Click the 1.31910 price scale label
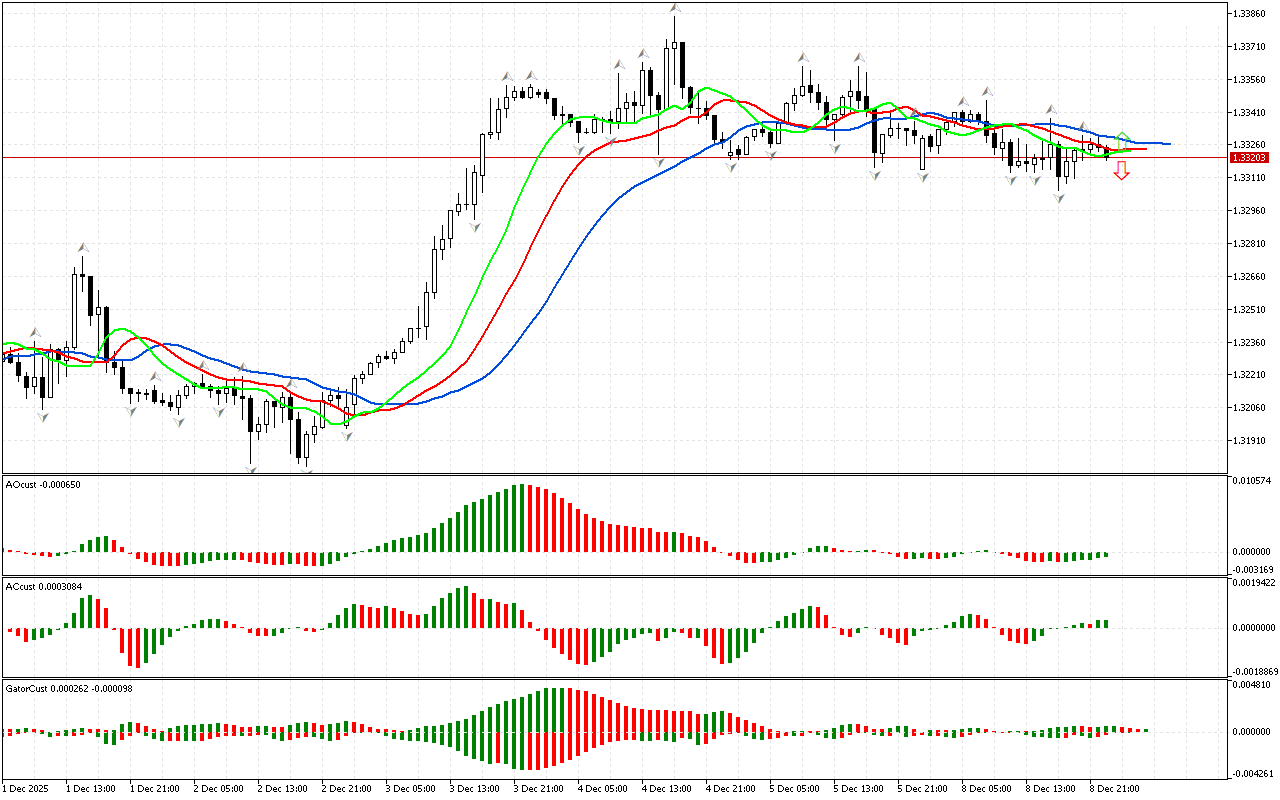The image size is (1280, 800). coord(1251,440)
